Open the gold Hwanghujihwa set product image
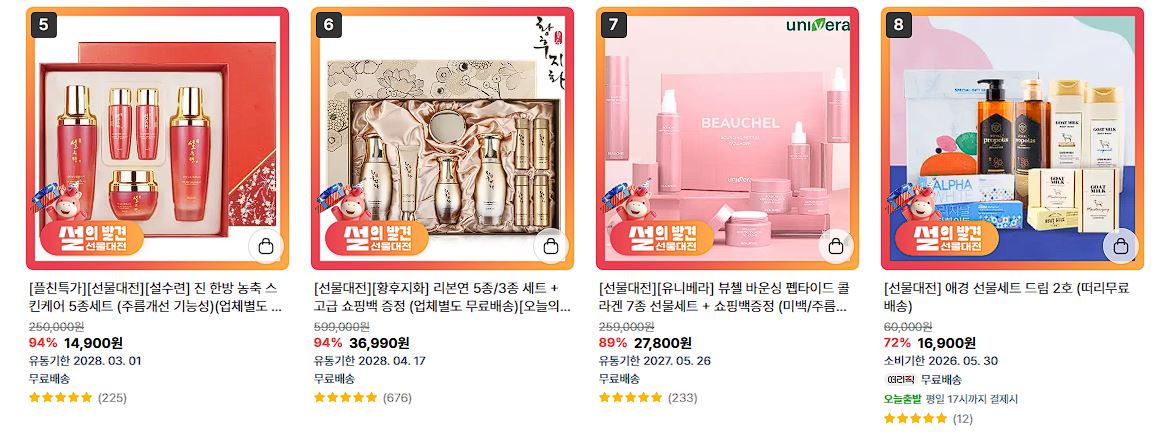Viewport: 1158px width, 435px height. click(x=442, y=138)
